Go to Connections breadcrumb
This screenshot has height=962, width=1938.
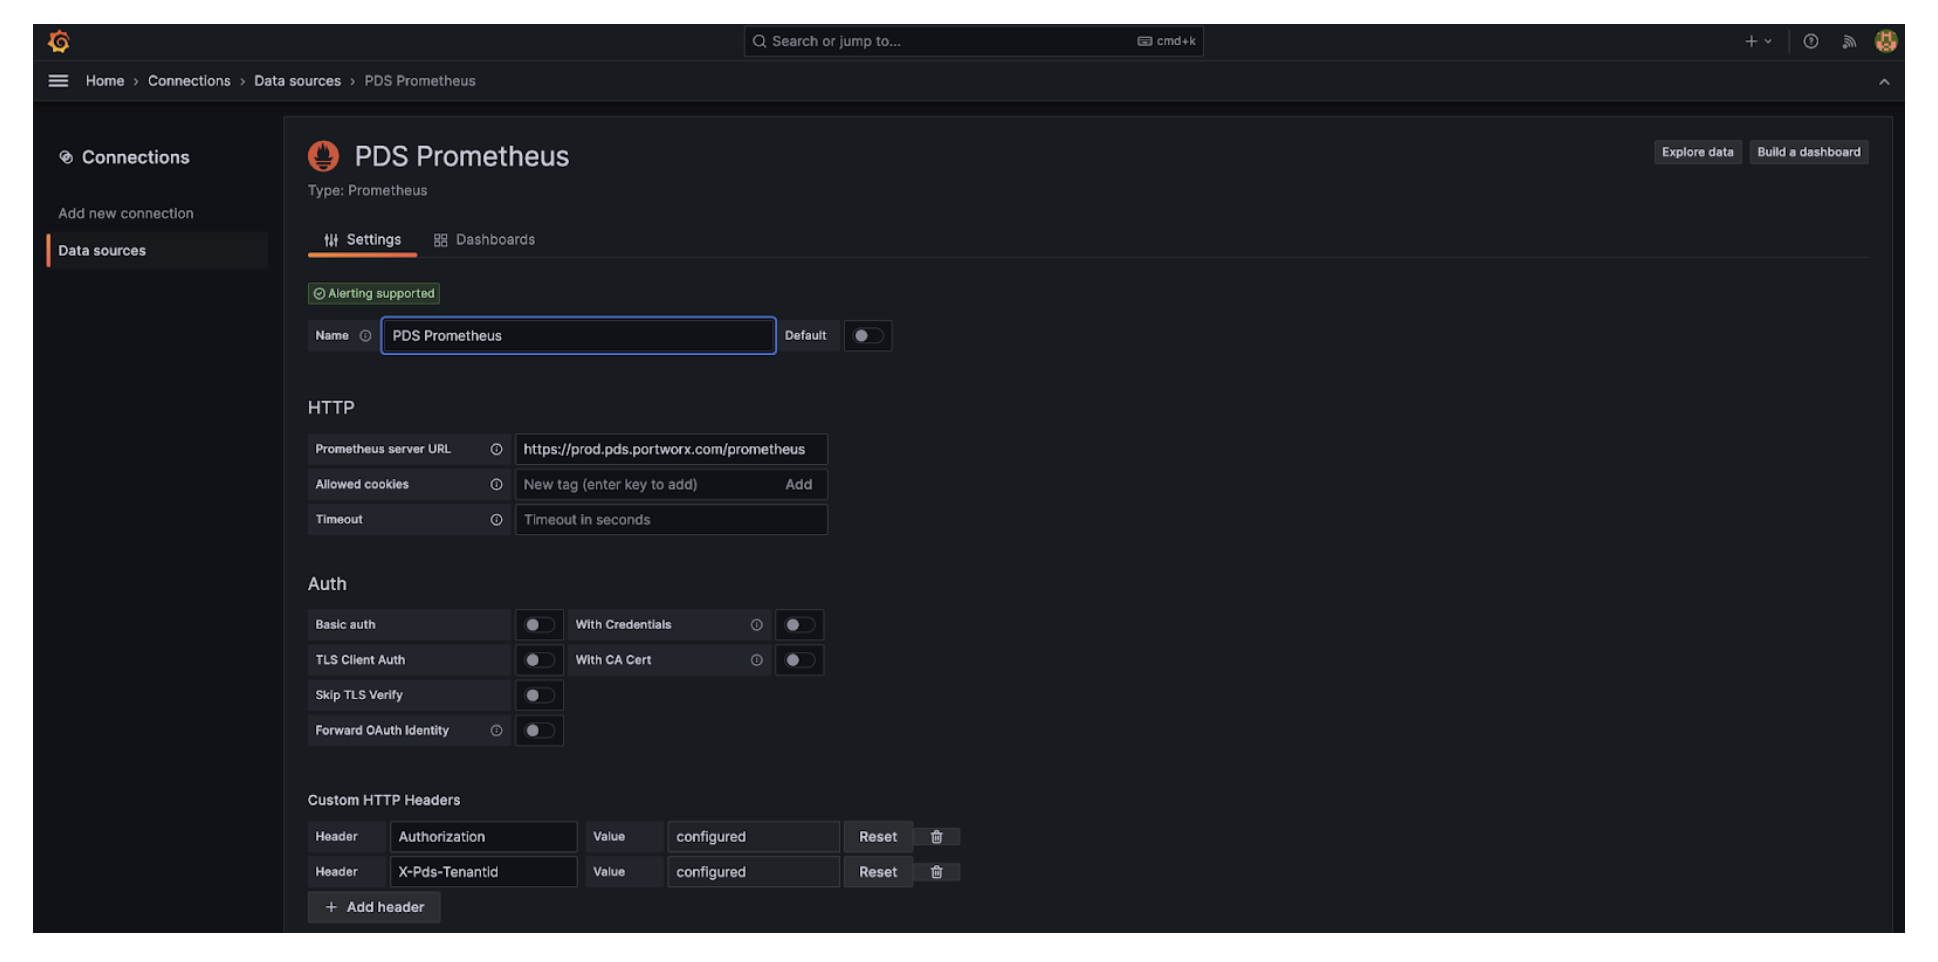pos(189,81)
